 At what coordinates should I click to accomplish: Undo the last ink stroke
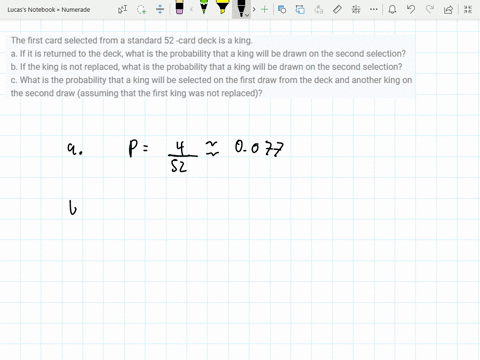coord(411,9)
